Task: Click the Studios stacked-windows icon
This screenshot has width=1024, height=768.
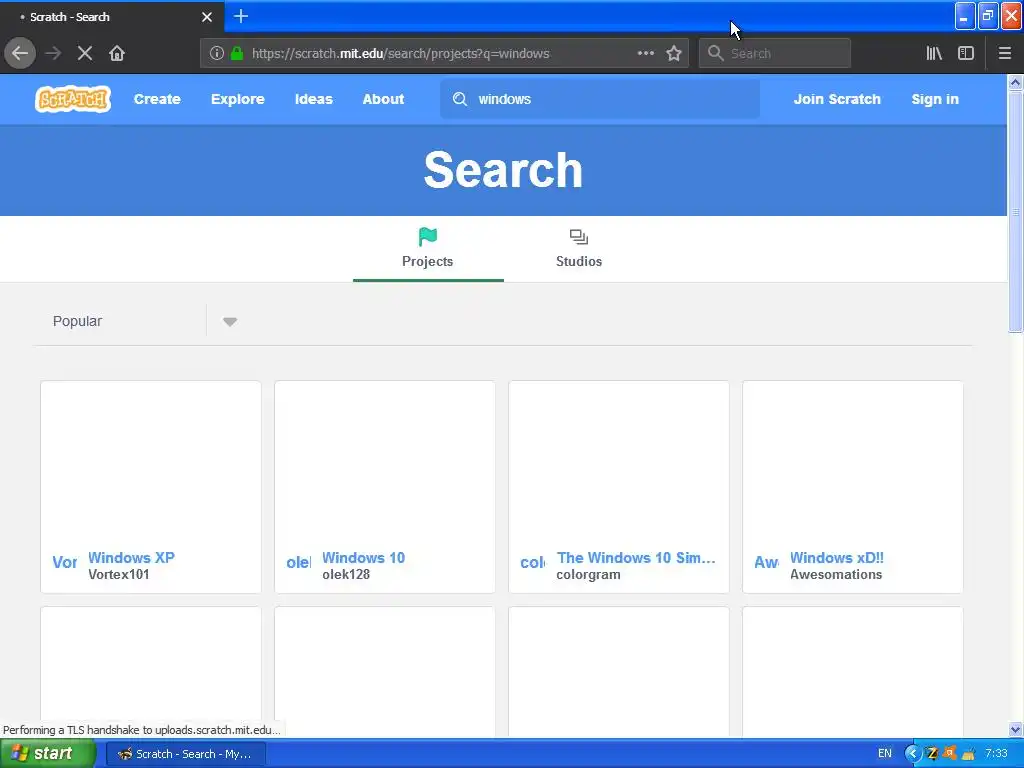Action: [579, 236]
